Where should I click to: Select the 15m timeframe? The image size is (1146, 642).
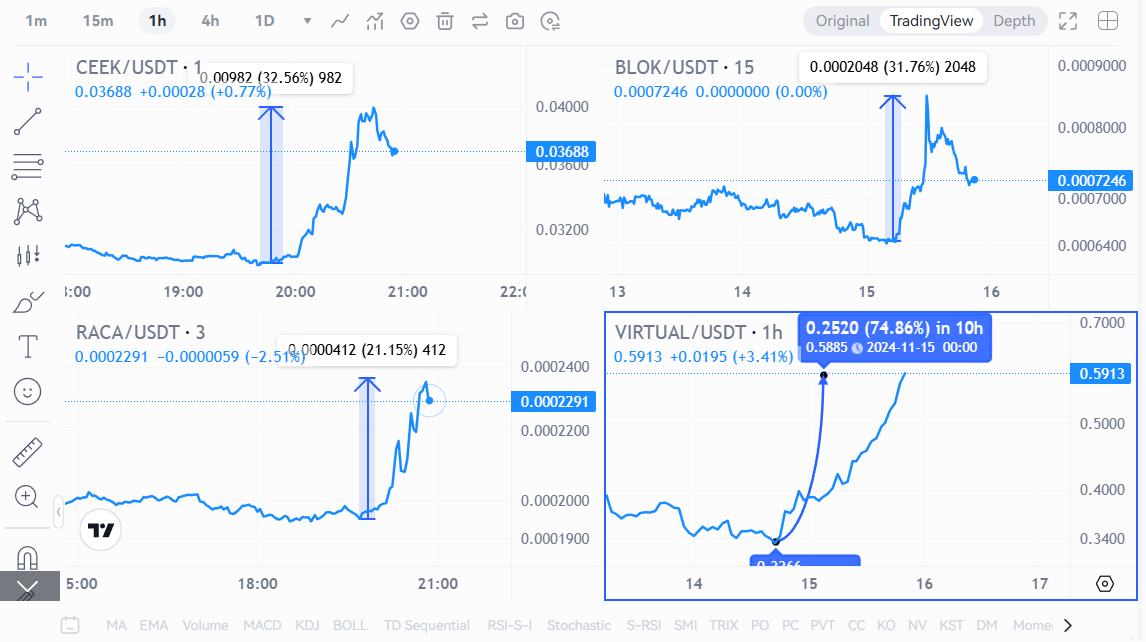(x=98, y=21)
